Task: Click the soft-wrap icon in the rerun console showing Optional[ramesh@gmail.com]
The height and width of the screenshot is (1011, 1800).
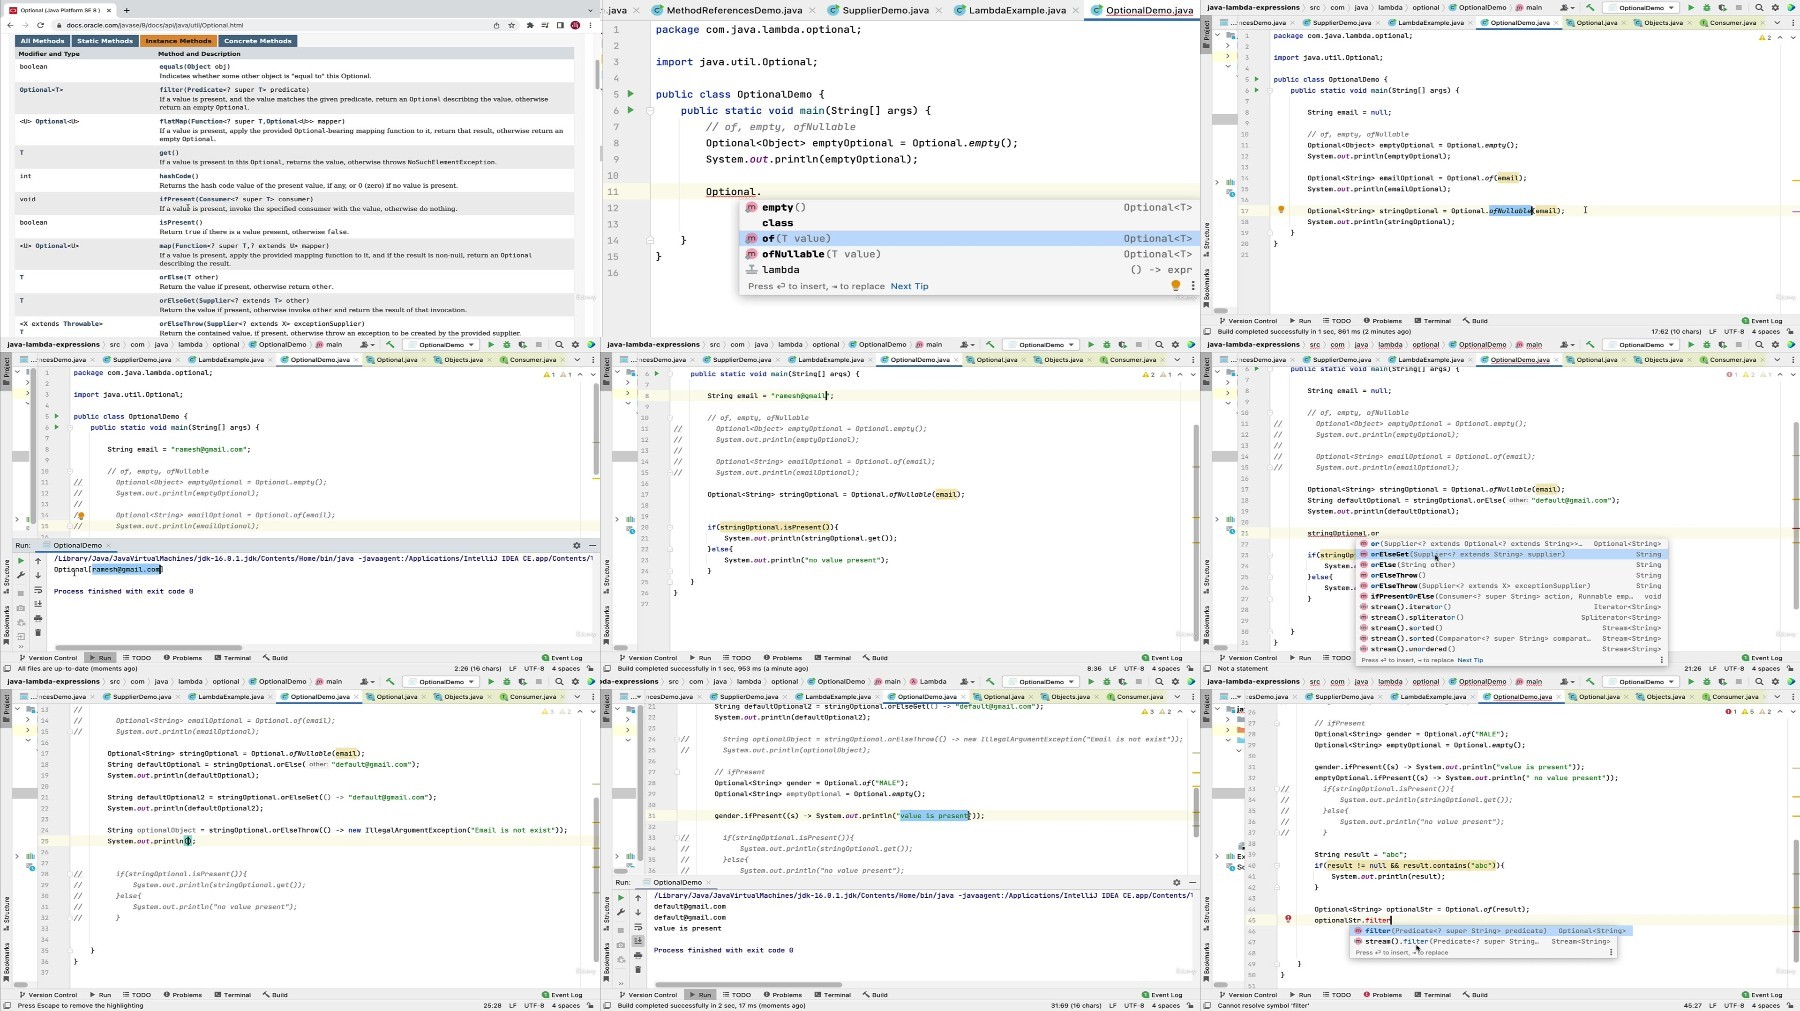Action: click(x=38, y=590)
